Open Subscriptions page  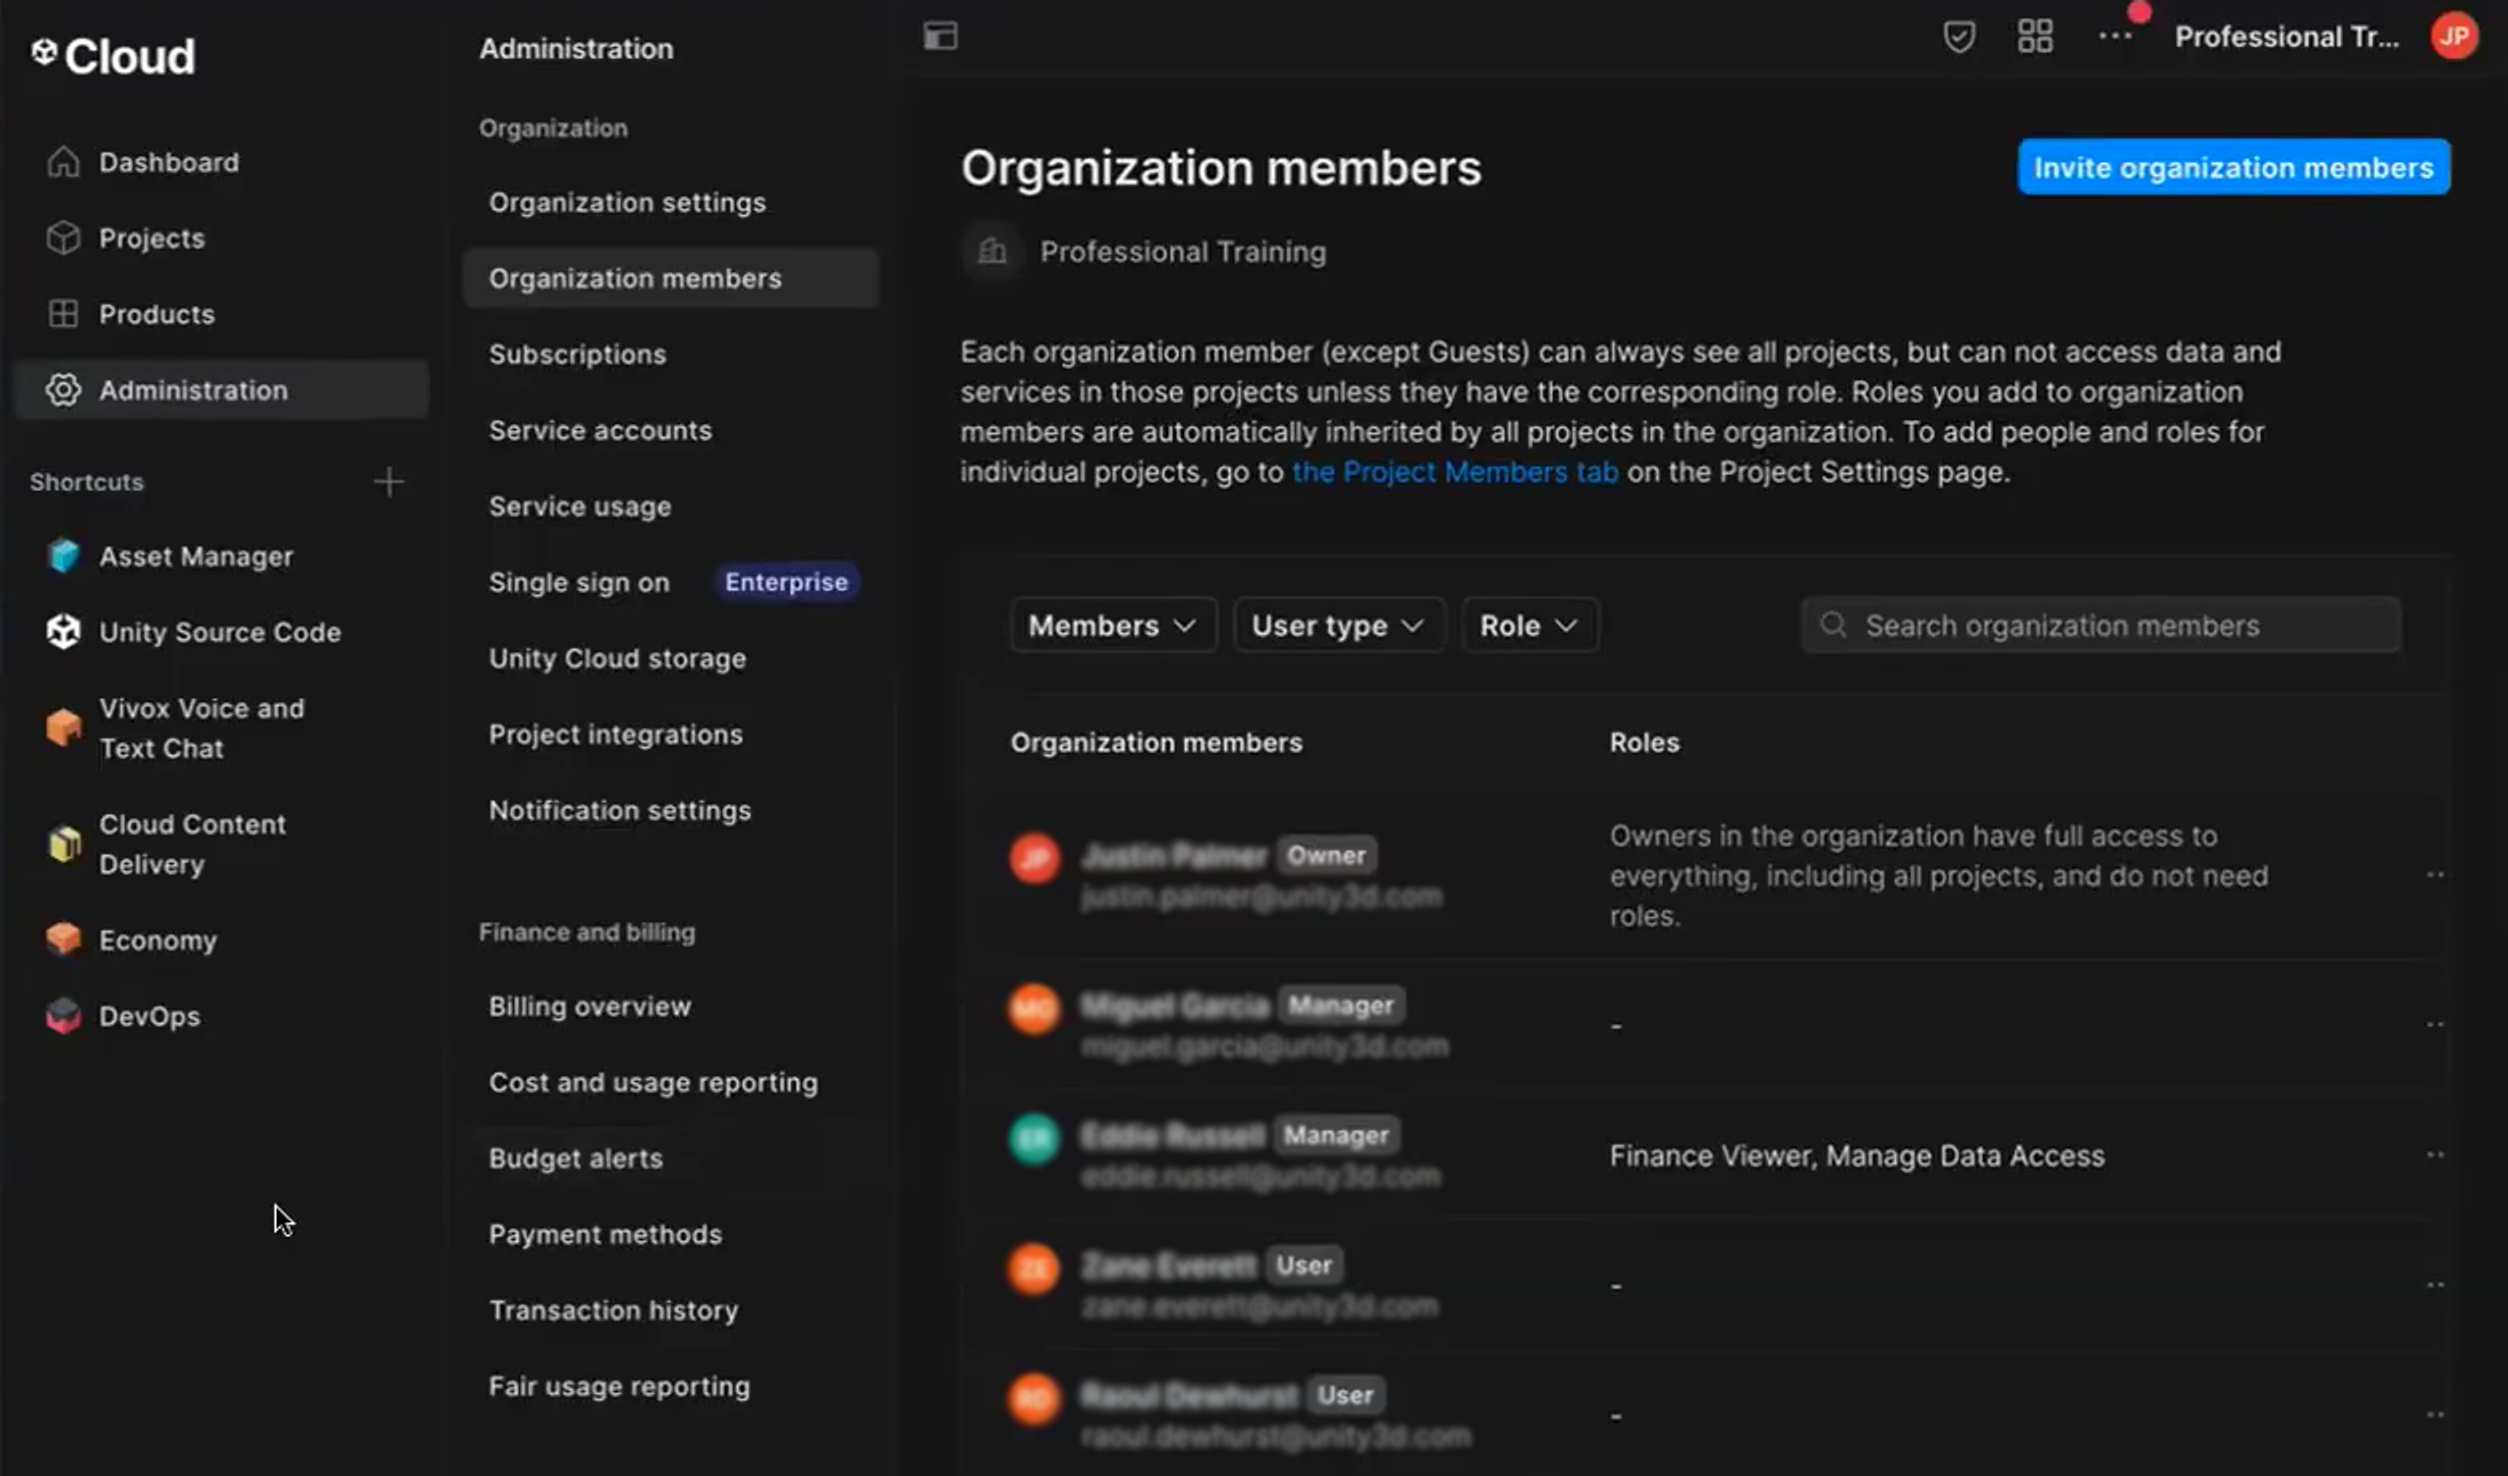[577, 354]
